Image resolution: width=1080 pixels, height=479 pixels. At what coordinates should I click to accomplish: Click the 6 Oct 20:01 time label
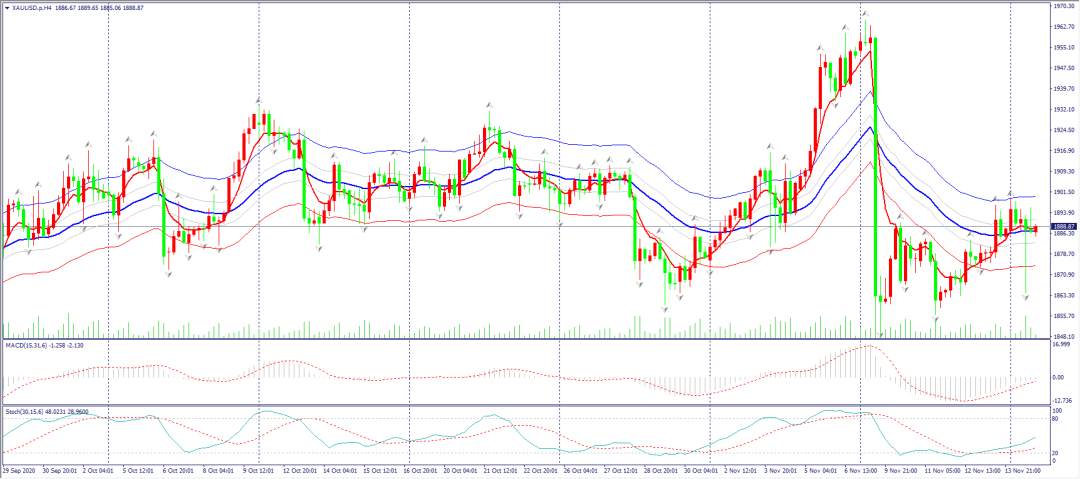tap(177, 469)
